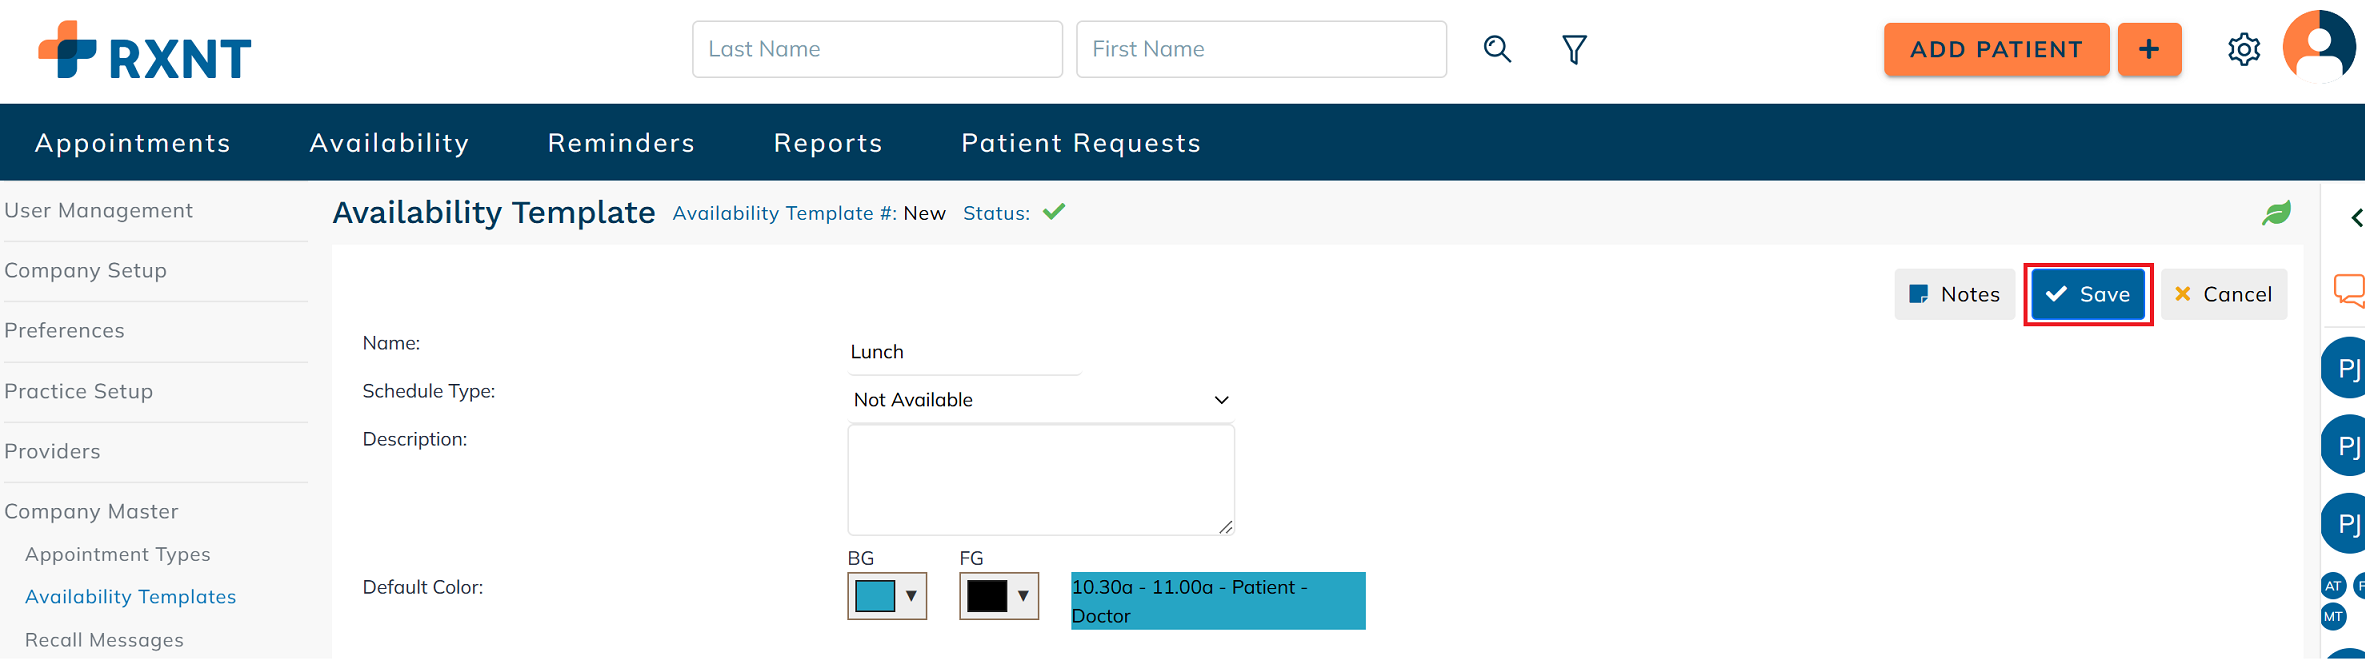
Task: Click the Cancel button
Action: pos(2223,294)
